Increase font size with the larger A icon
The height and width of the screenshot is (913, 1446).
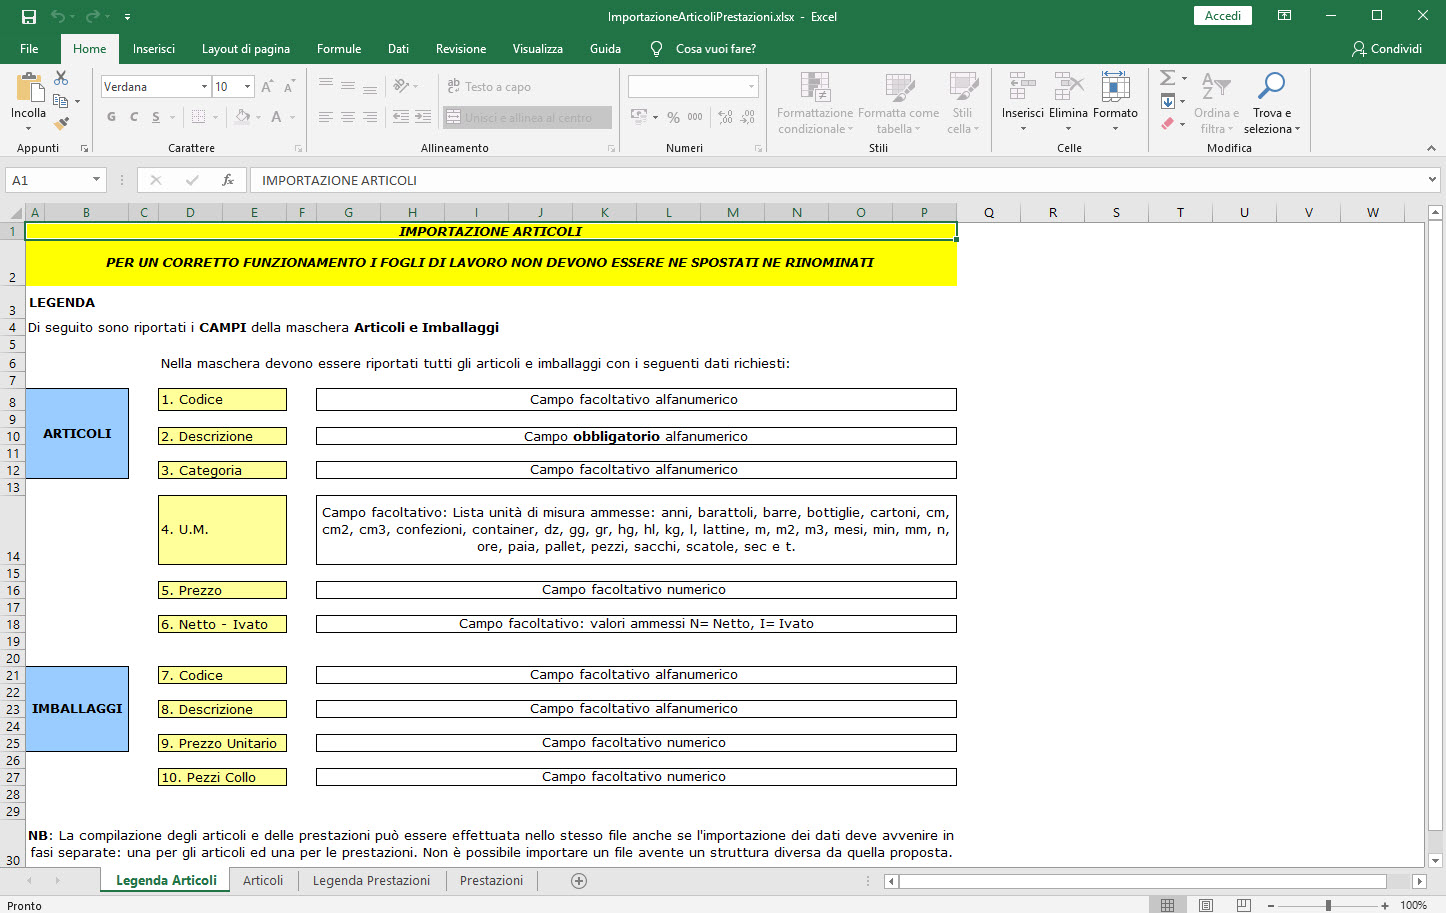[267, 87]
